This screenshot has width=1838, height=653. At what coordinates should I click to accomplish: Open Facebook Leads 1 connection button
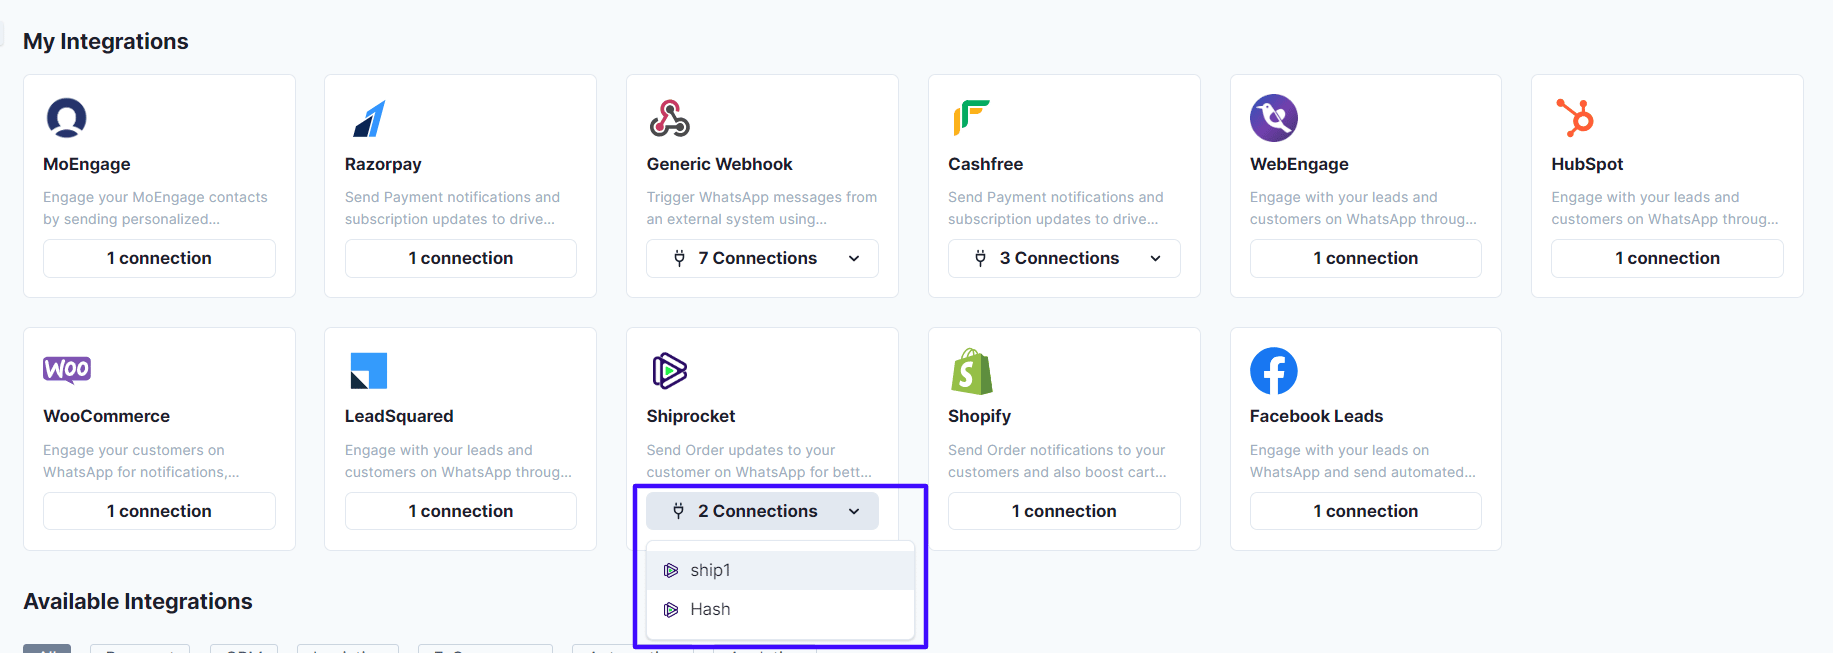click(x=1366, y=511)
